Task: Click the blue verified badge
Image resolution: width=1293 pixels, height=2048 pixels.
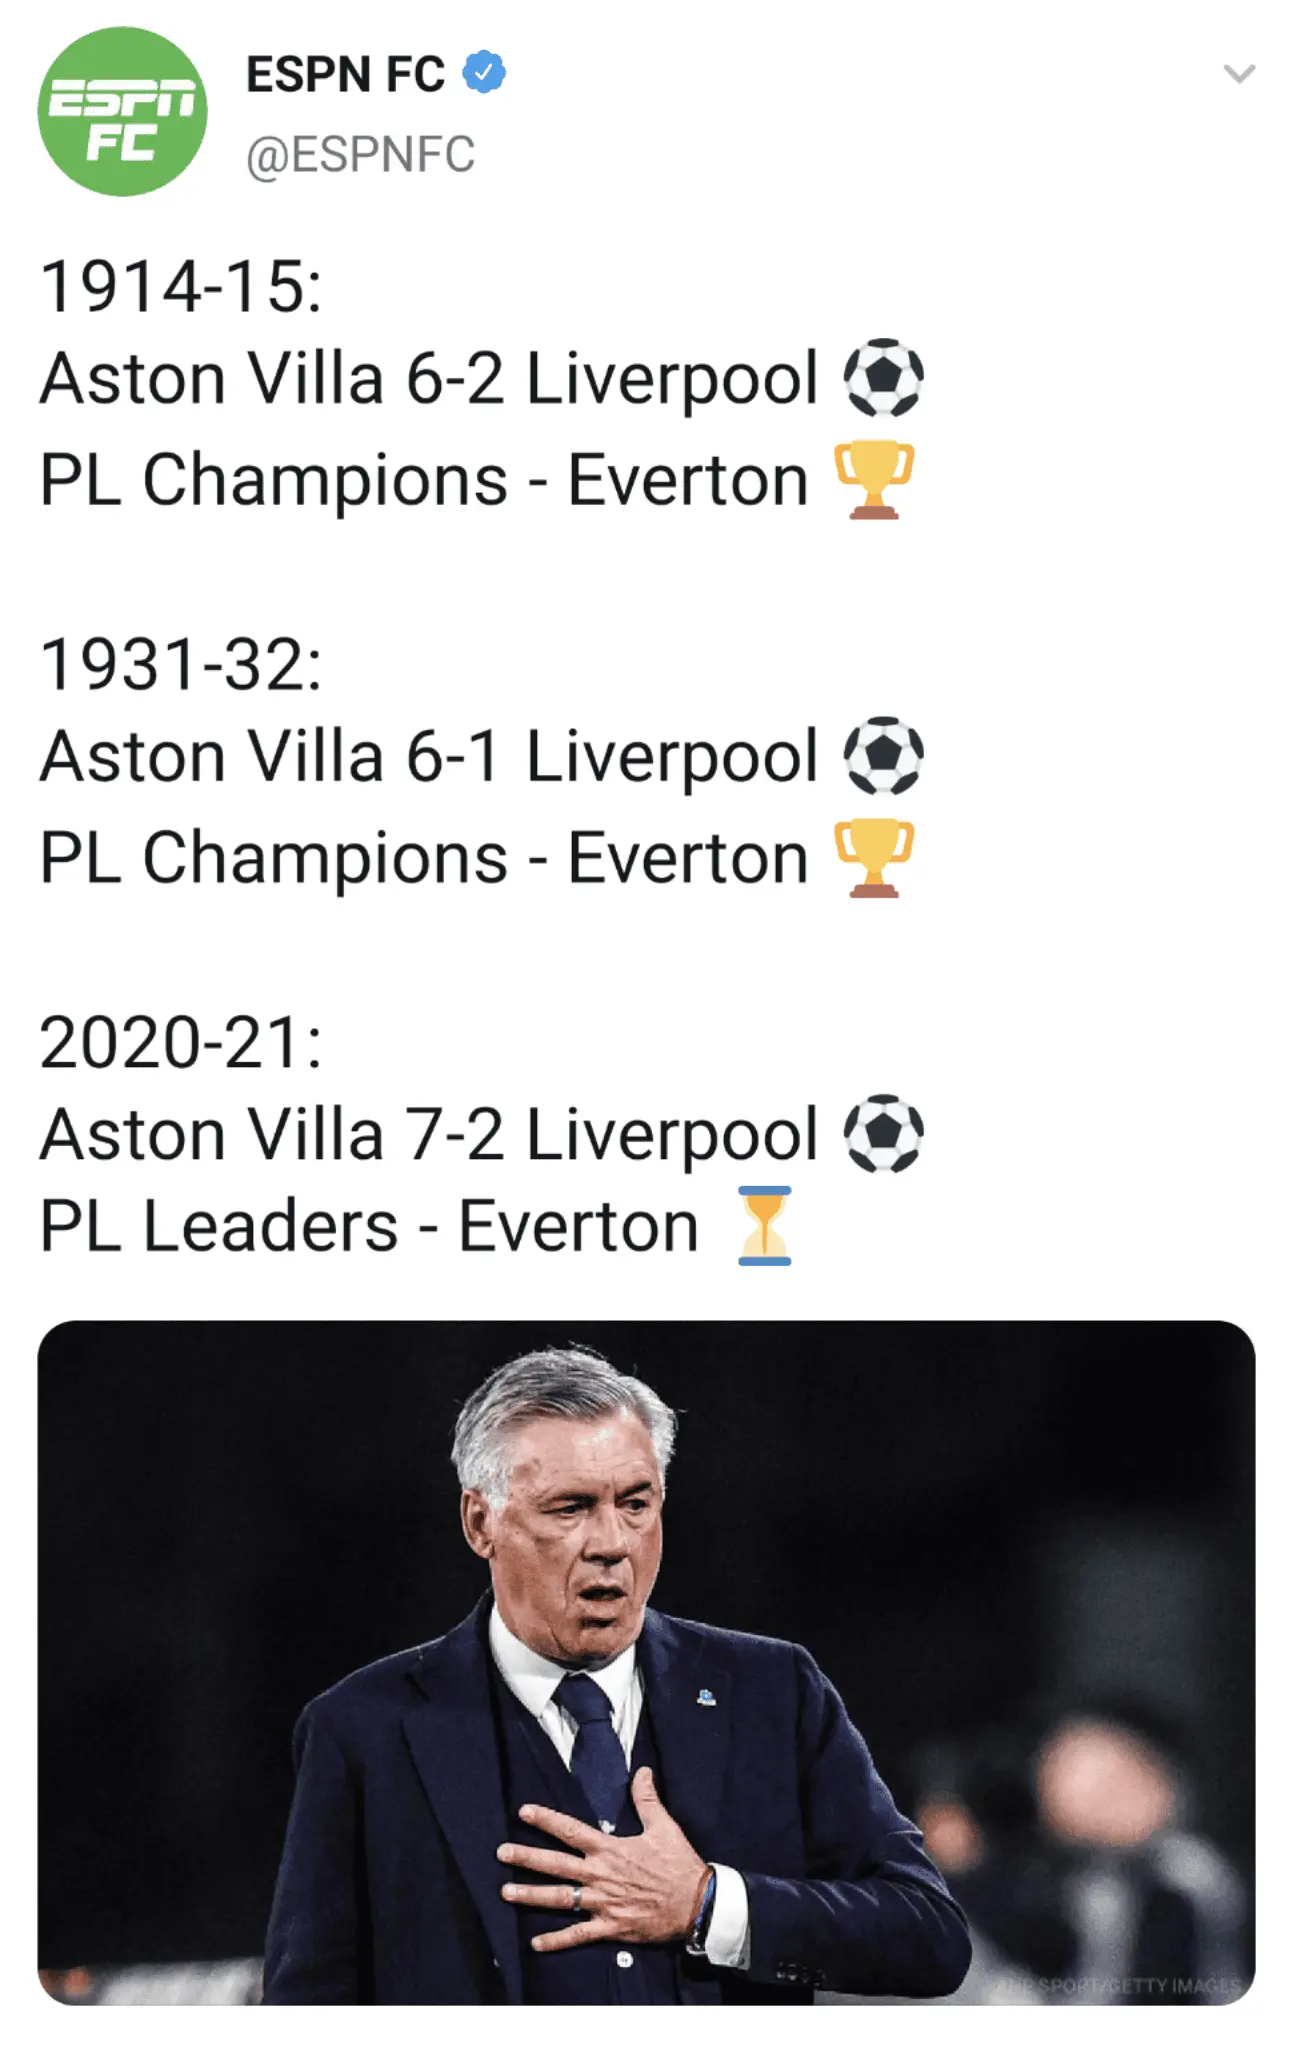Action: 485,73
